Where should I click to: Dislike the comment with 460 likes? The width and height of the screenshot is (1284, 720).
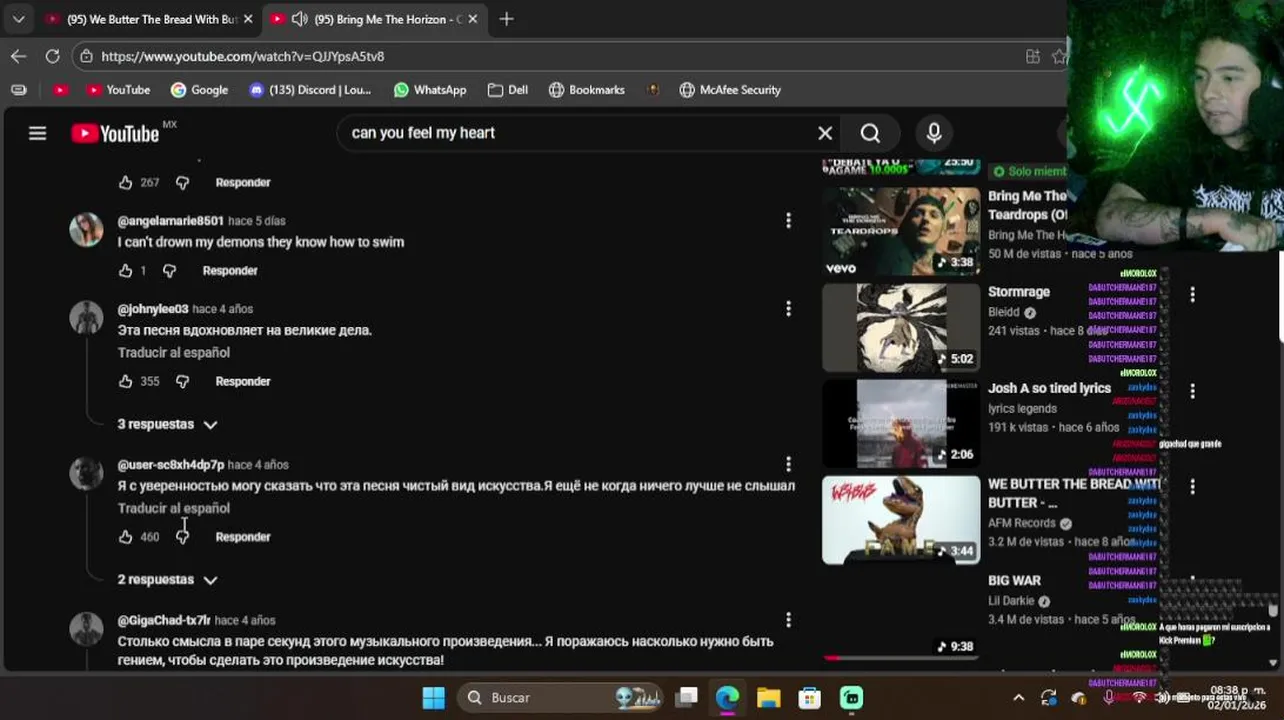tap(182, 537)
